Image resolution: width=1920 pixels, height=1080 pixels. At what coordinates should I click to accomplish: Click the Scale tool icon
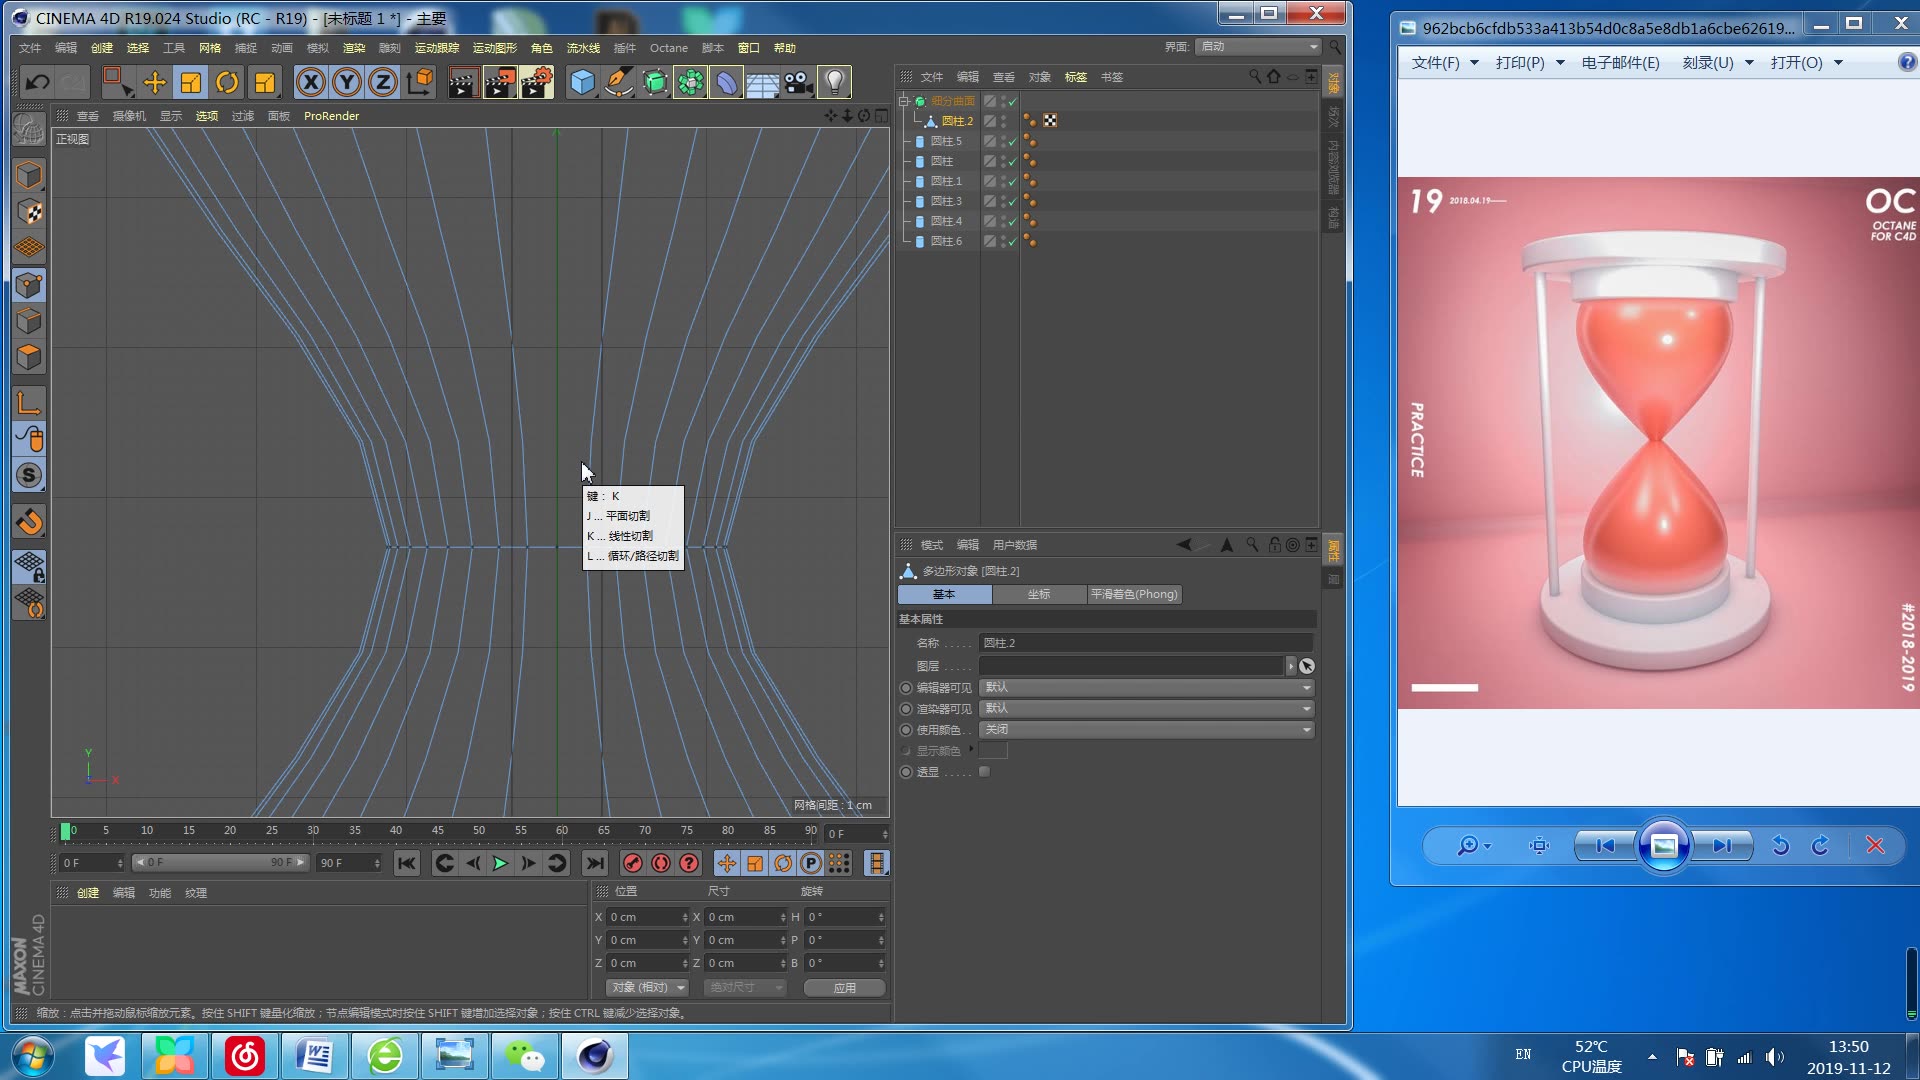(191, 82)
